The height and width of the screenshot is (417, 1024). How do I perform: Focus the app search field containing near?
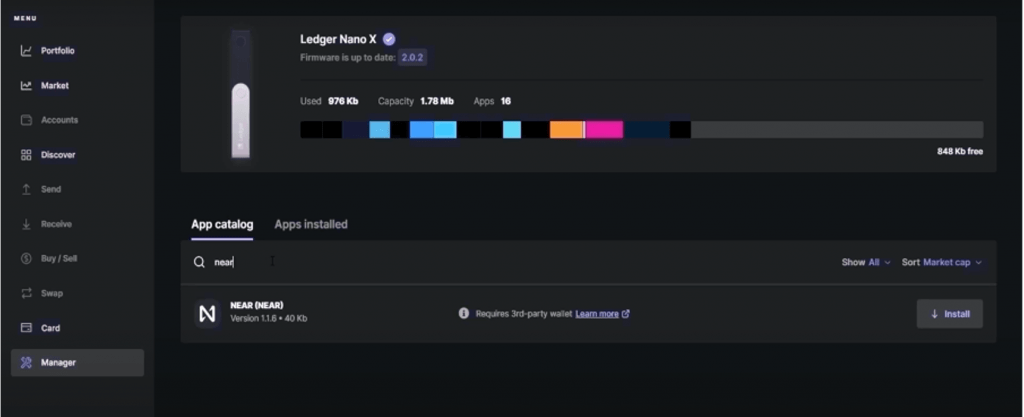tap(509, 262)
